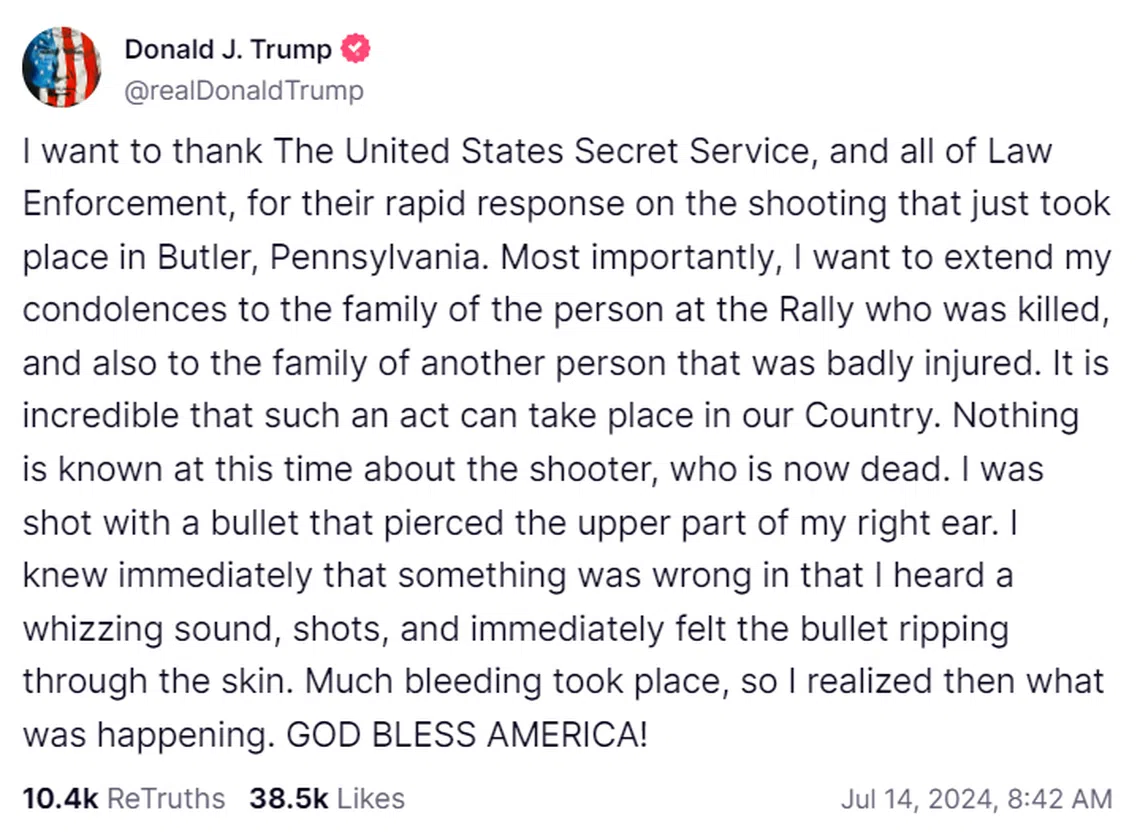The width and height of the screenshot is (1140, 840).
Task: Visit the @realDonaldTrump handle link
Action: tap(243, 91)
